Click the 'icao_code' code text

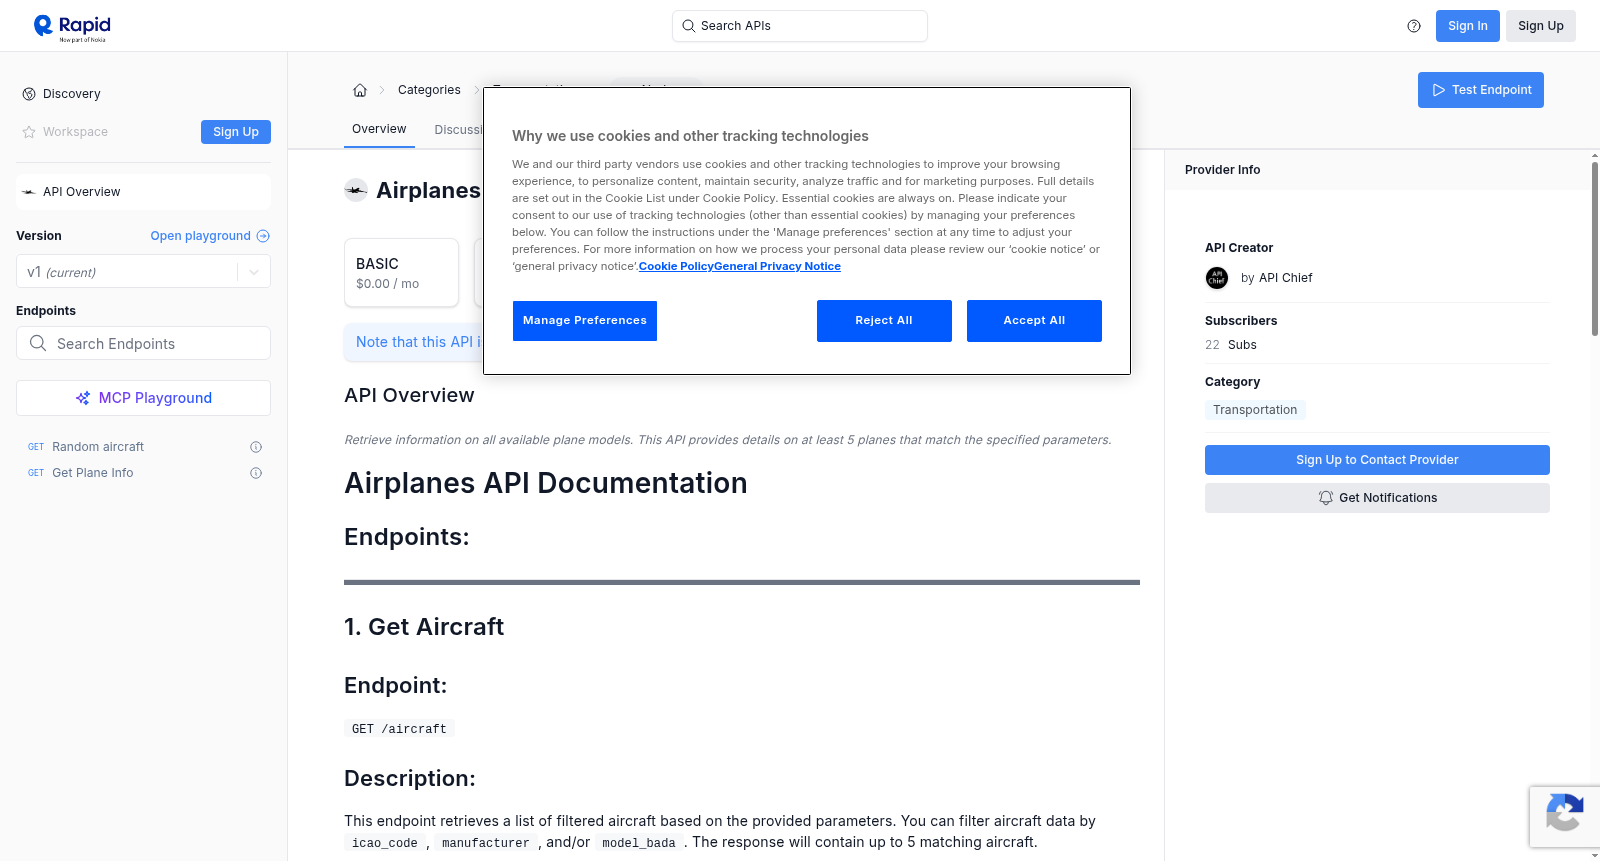click(385, 843)
